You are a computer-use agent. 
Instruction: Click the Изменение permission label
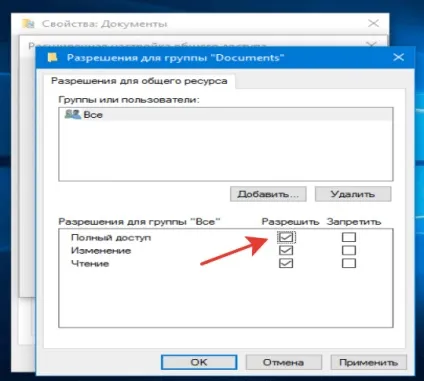coord(101,251)
